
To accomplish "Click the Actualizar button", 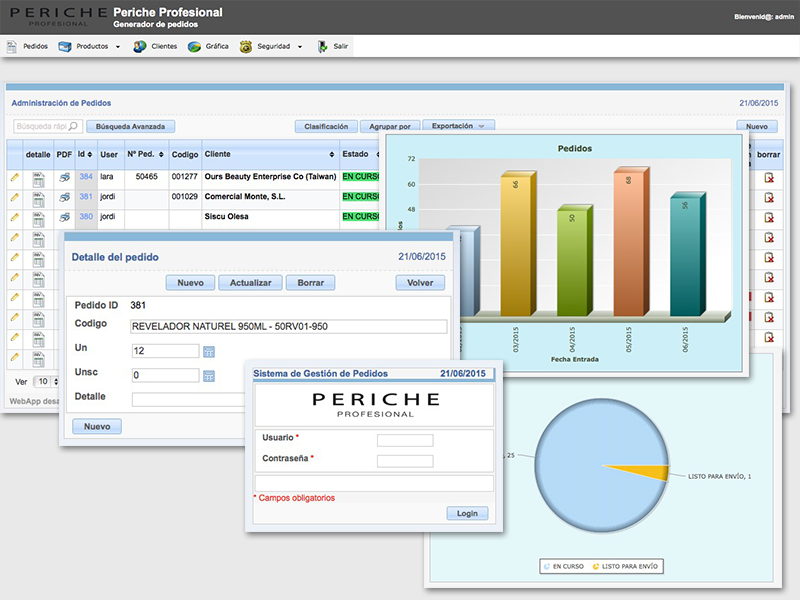I will (251, 283).
